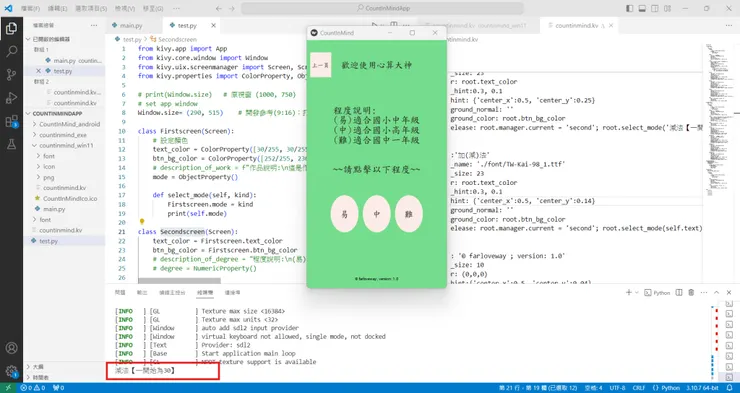Image resolution: width=740 pixels, height=393 pixels.
Task: Open the Explorer view in activity bar
Action: 11,29
